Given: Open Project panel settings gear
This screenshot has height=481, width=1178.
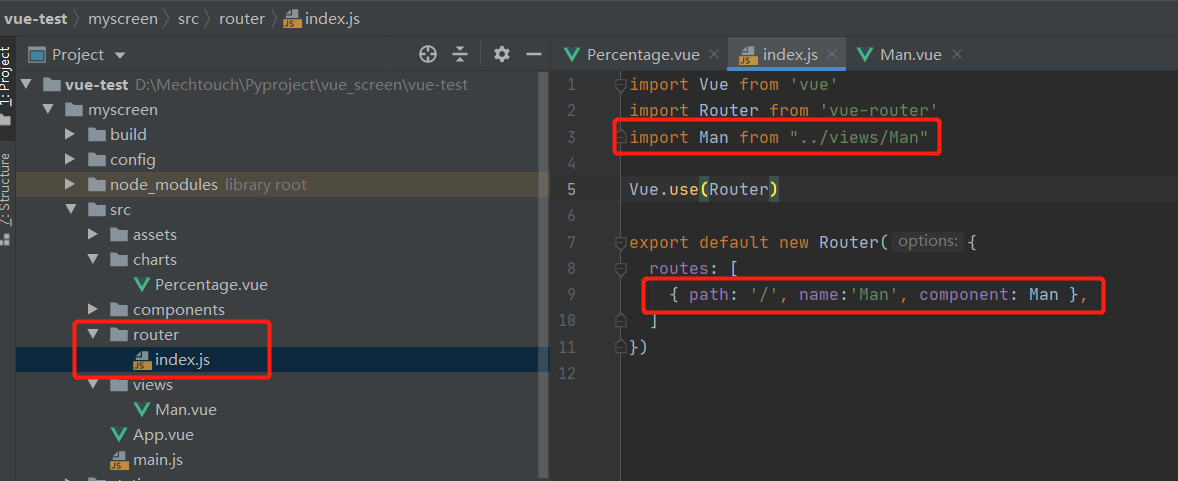Looking at the screenshot, I should [x=502, y=54].
